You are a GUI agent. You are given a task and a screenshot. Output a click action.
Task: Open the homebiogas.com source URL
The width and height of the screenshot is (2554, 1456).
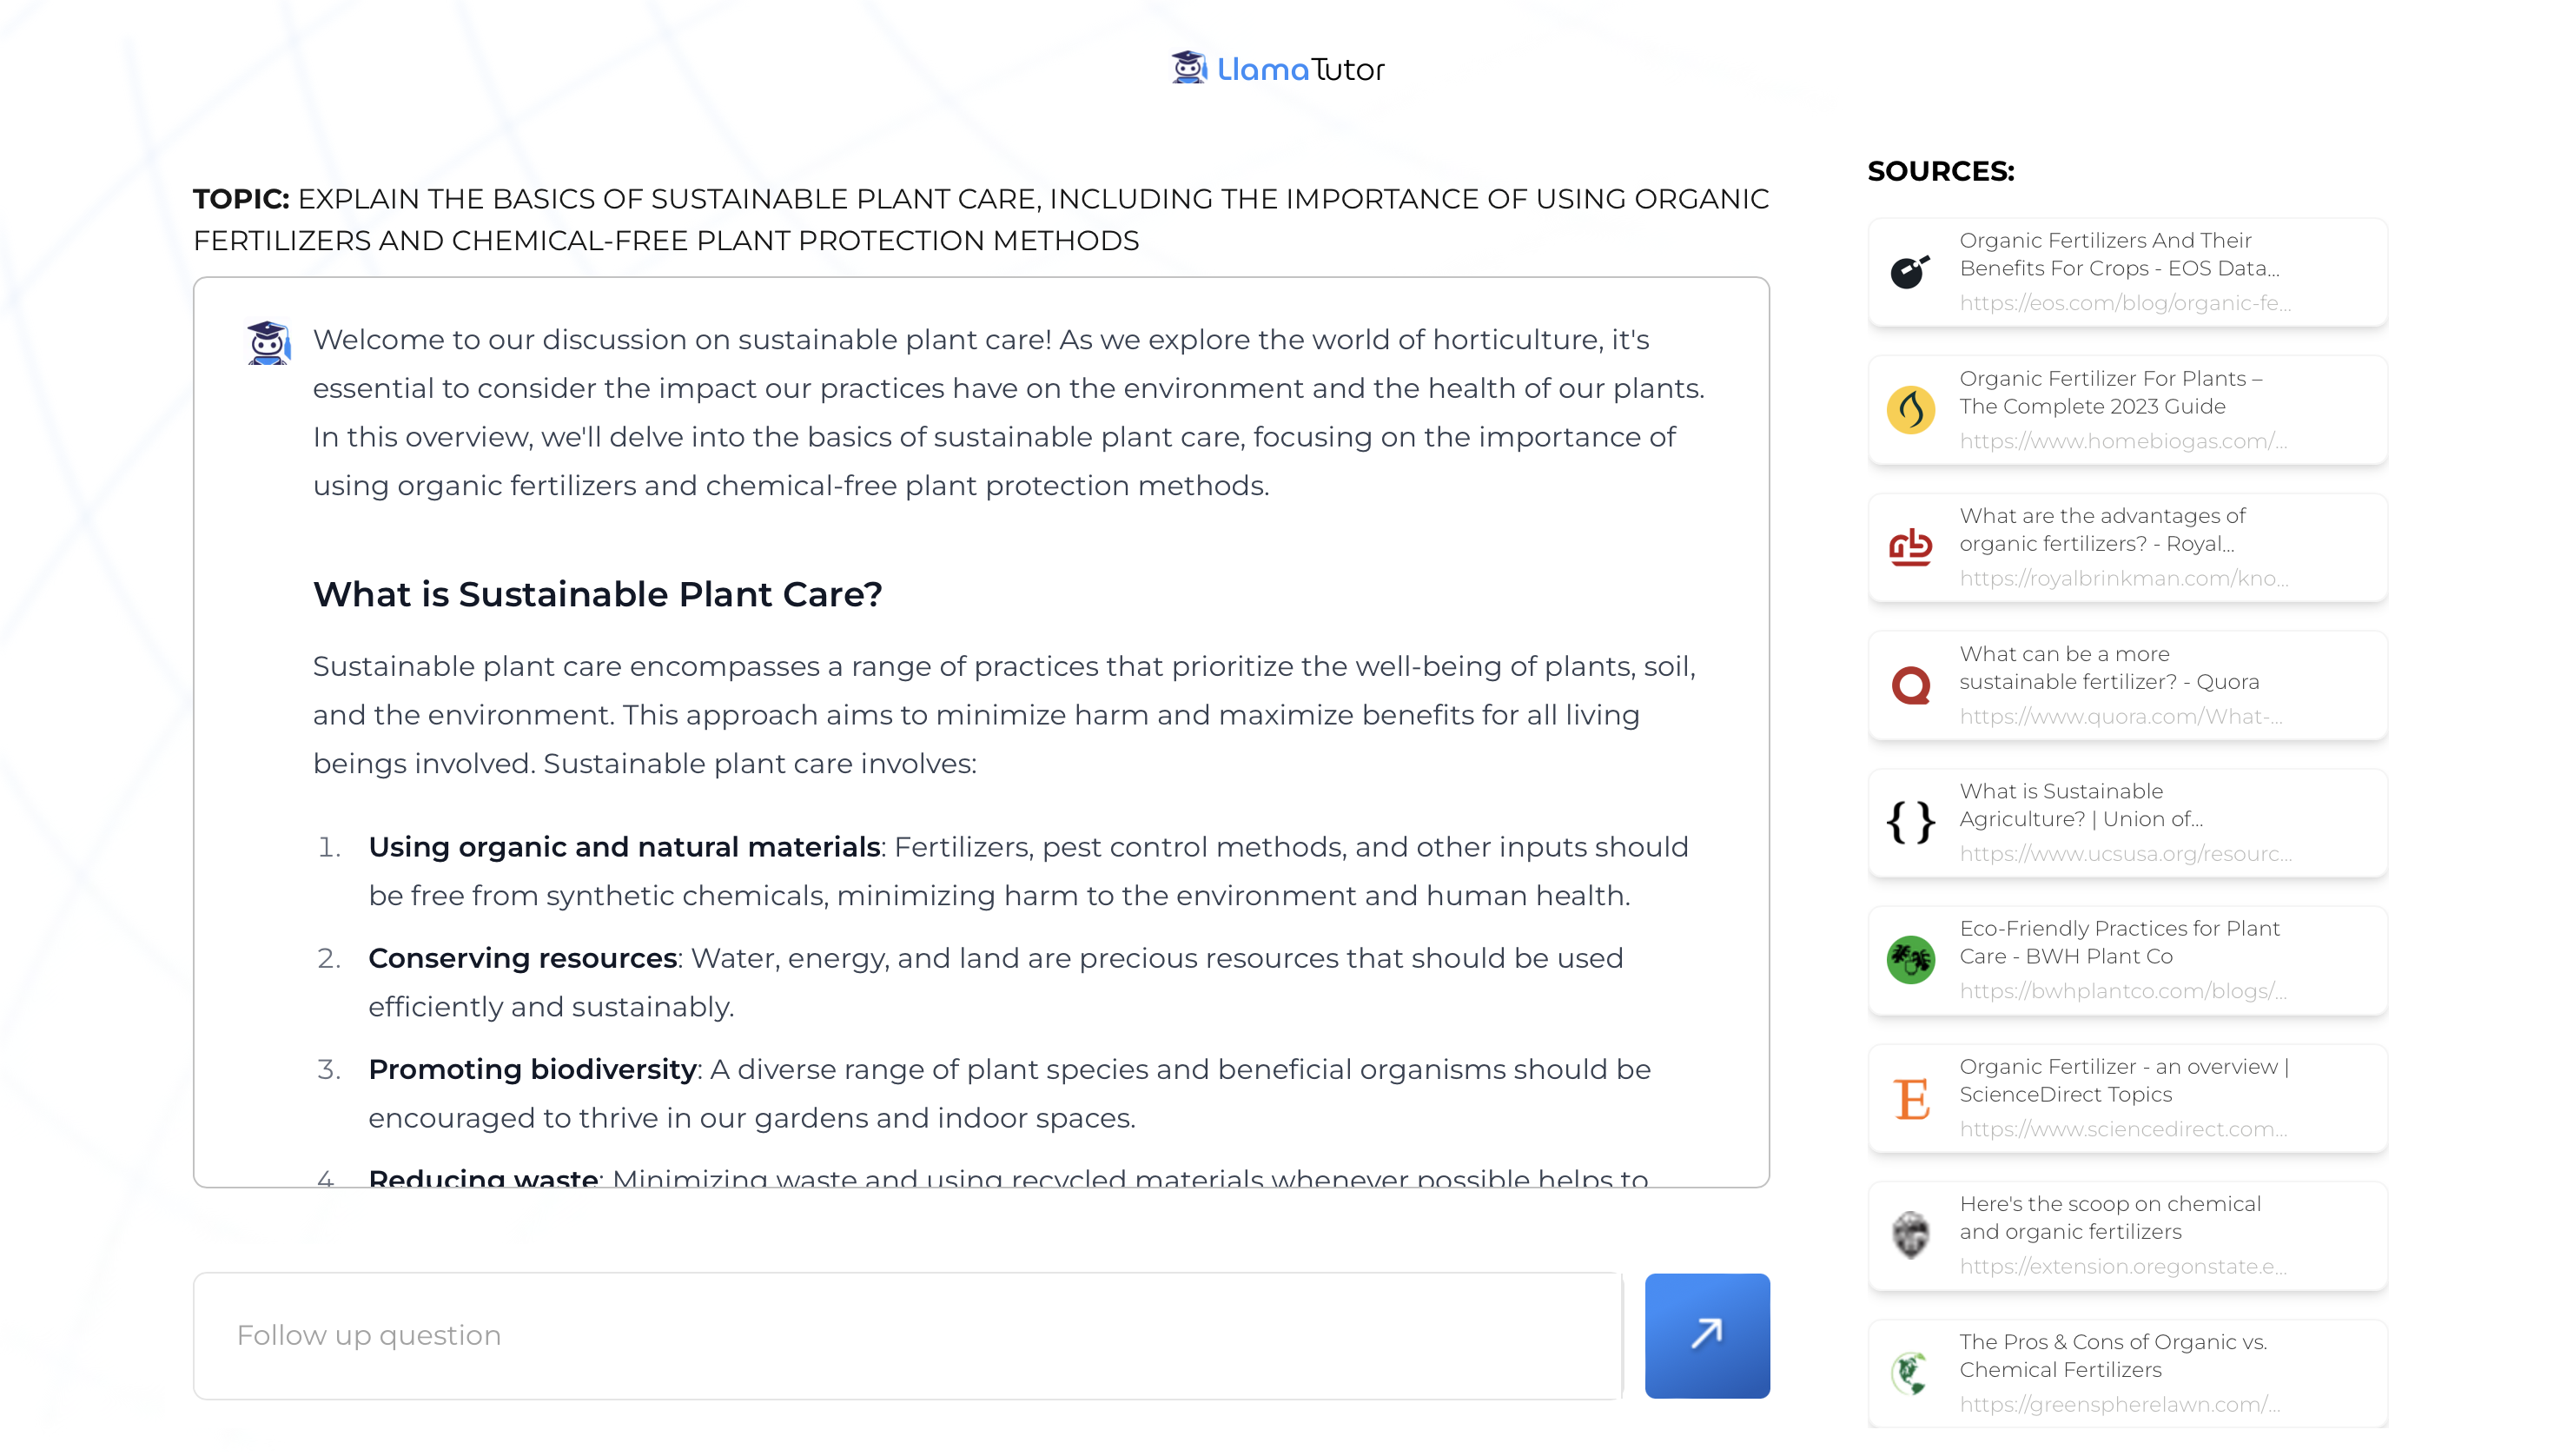click(2122, 441)
